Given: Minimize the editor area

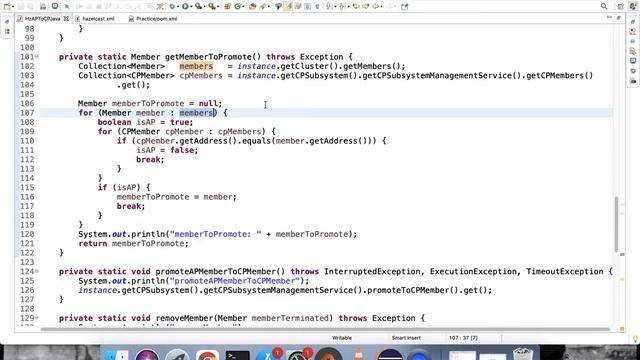Looking at the screenshot, I should [x=609, y=17].
